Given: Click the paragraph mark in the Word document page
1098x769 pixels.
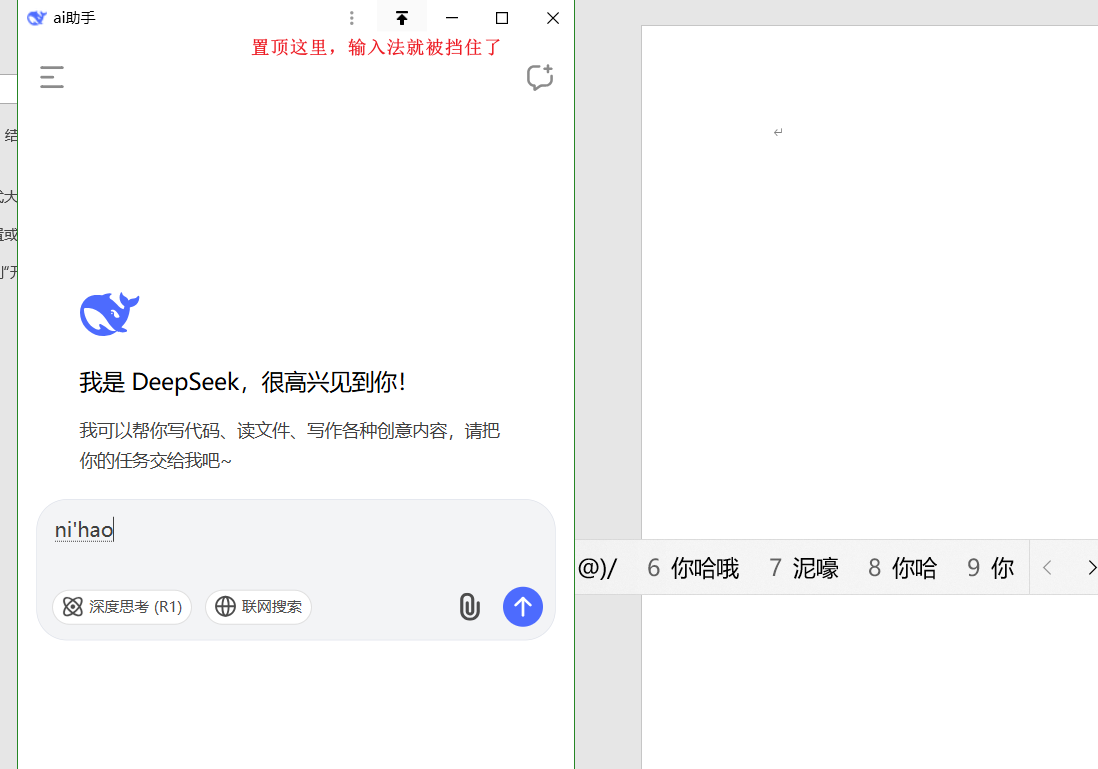Looking at the screenshot, I should (x=778, y=132).
